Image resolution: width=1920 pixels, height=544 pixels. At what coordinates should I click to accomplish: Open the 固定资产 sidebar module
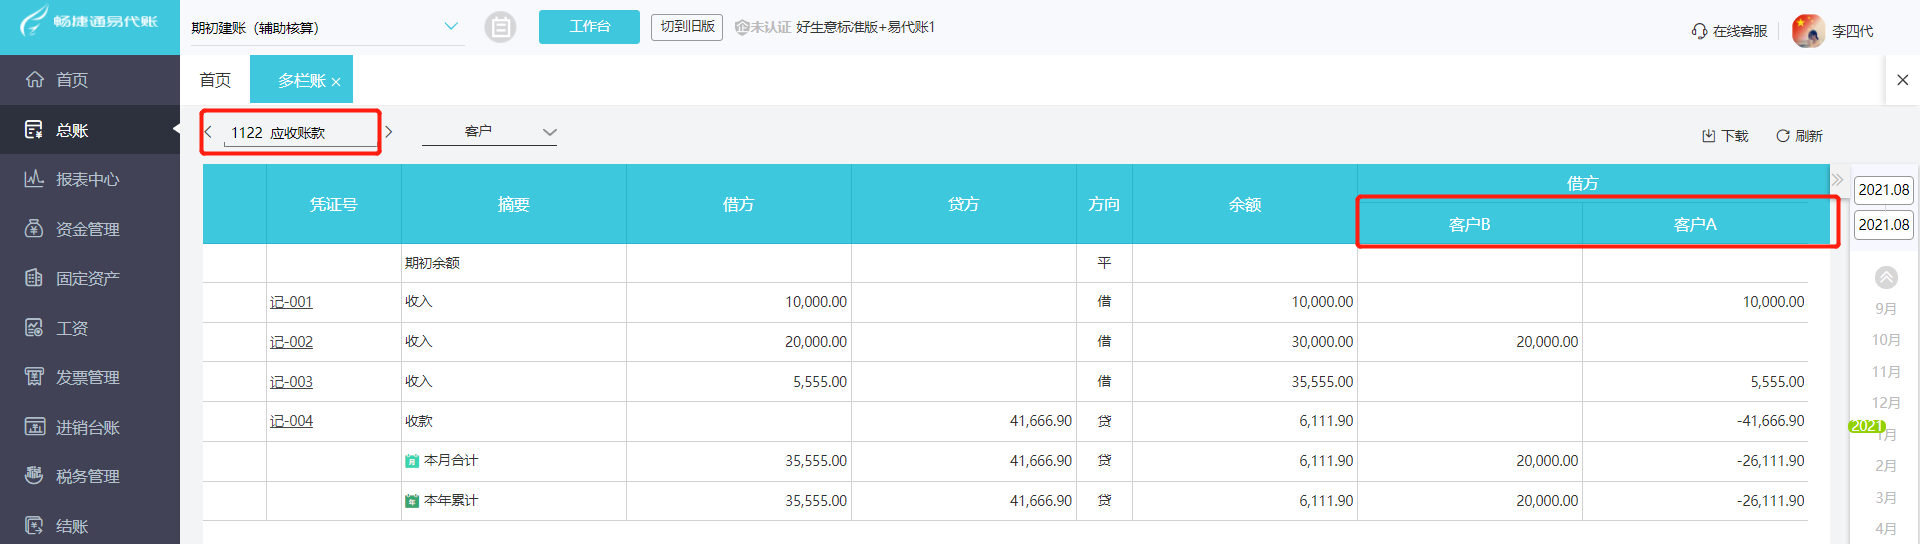coord(87,278)
